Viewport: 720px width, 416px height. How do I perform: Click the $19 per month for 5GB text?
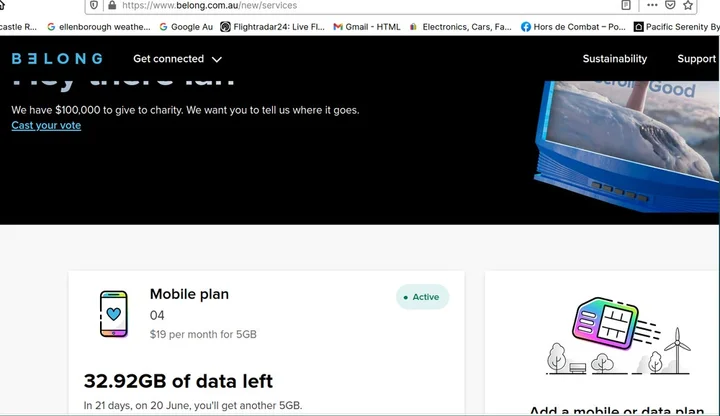point(203,334)
